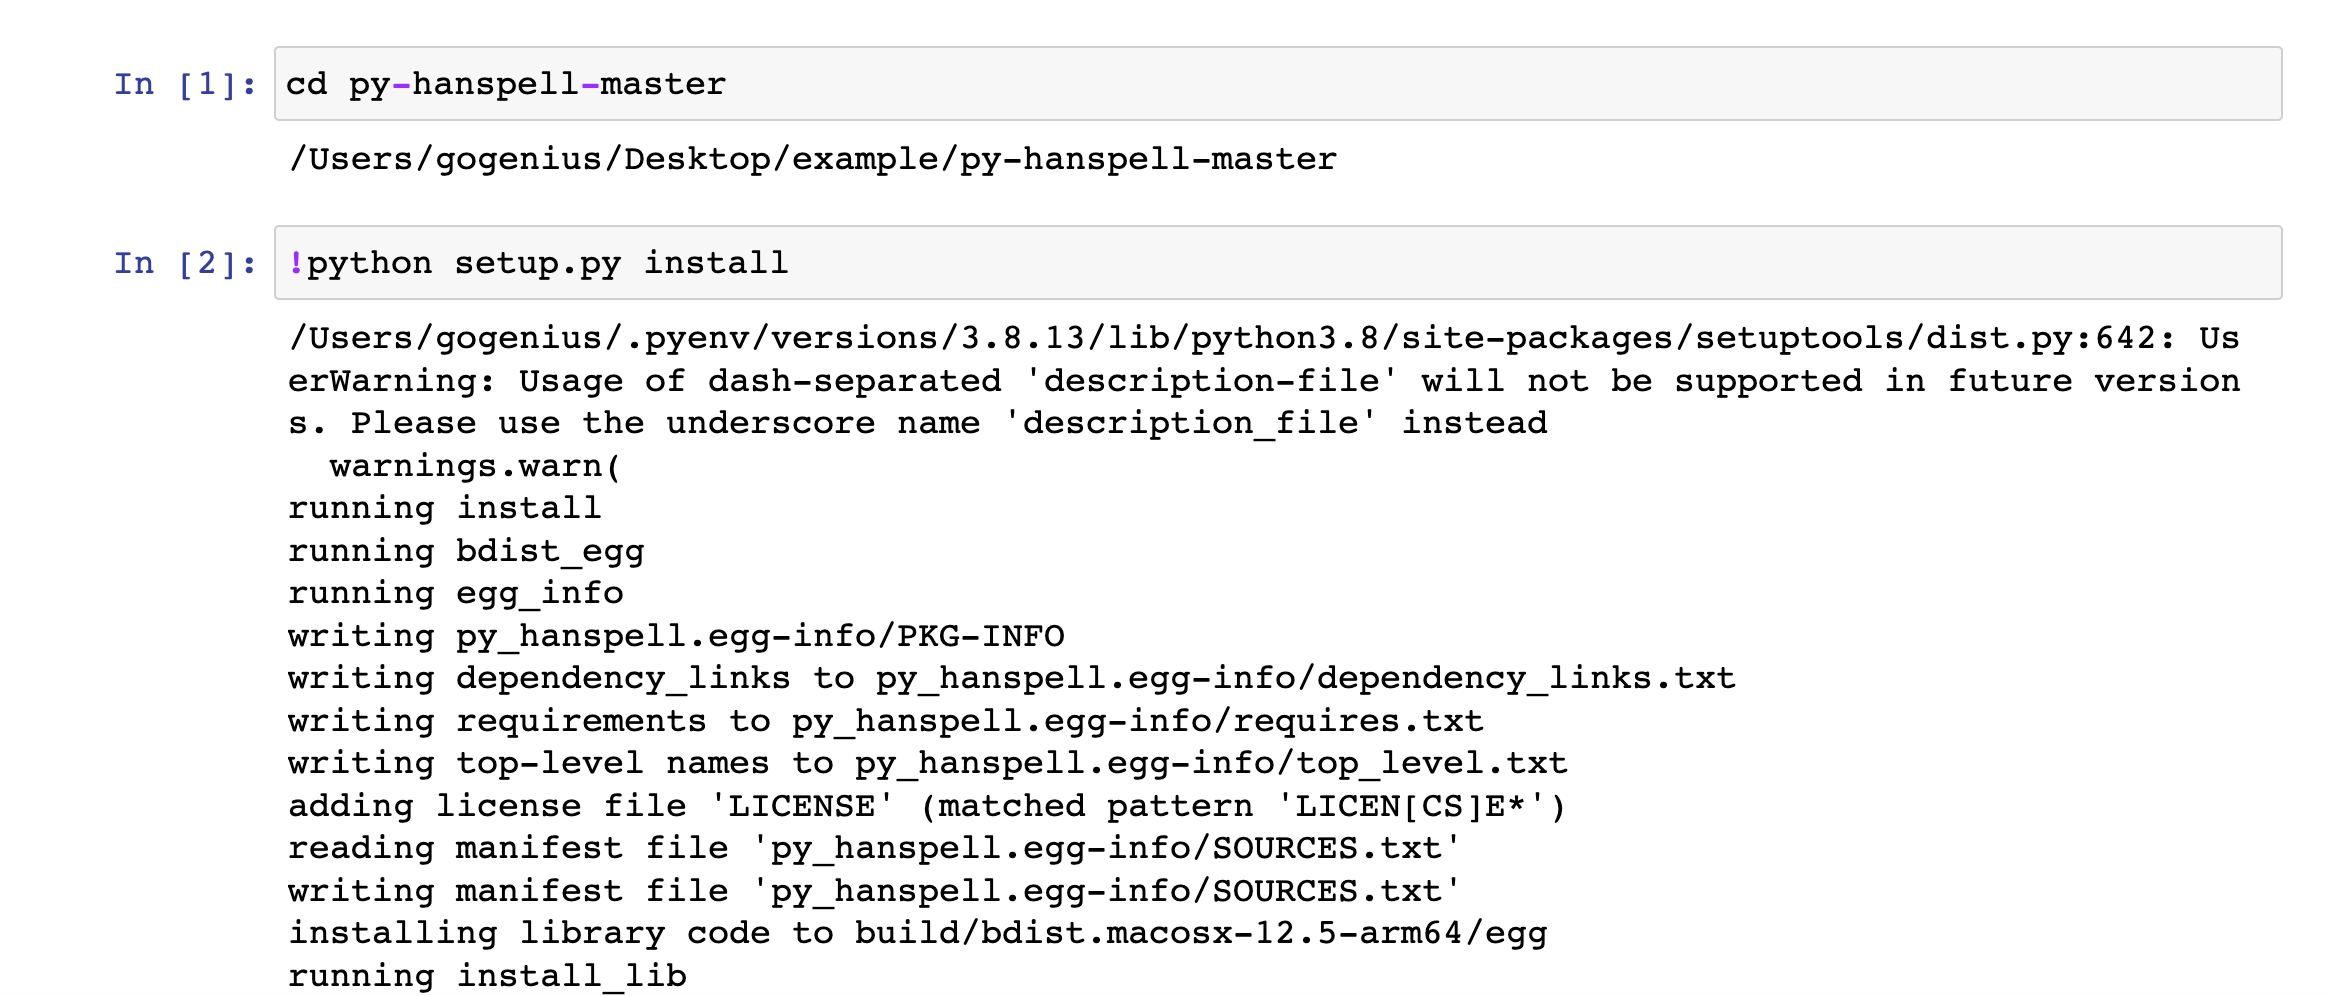Click the dist.py:642 warning path line
The width and height of the screenshot is (2330, 996).
(1262, 338)
